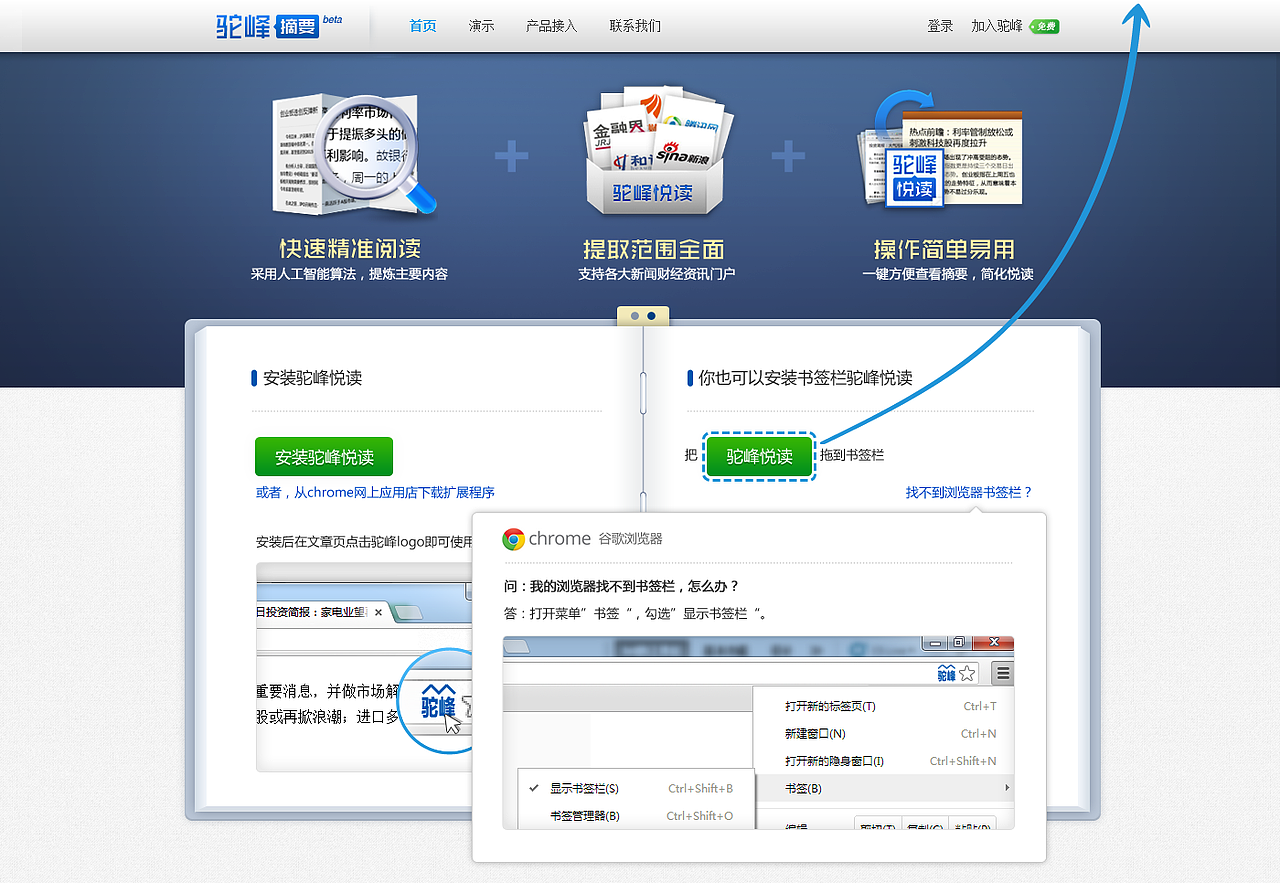Click the 谷歌浏览器 label in the popup

point(630,539)
